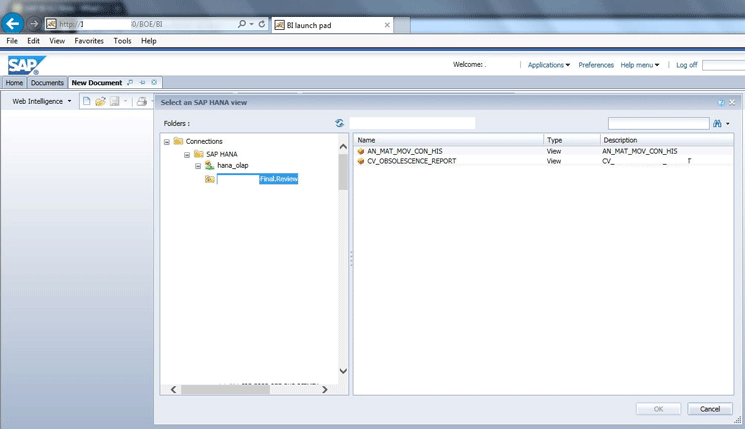Click the dialog help question mark icon
Viewport: 745px width, 429px height.
721,103
